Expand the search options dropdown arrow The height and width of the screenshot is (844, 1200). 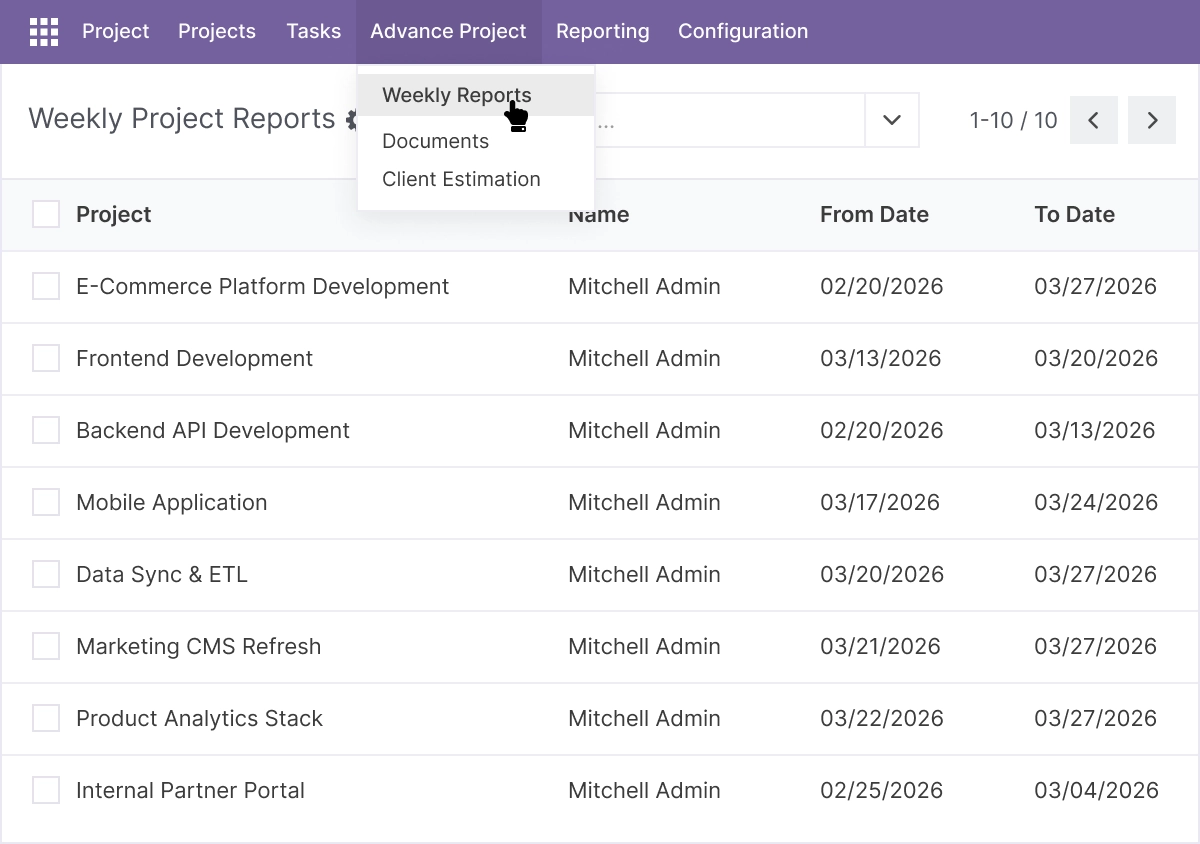click(892, 120)
